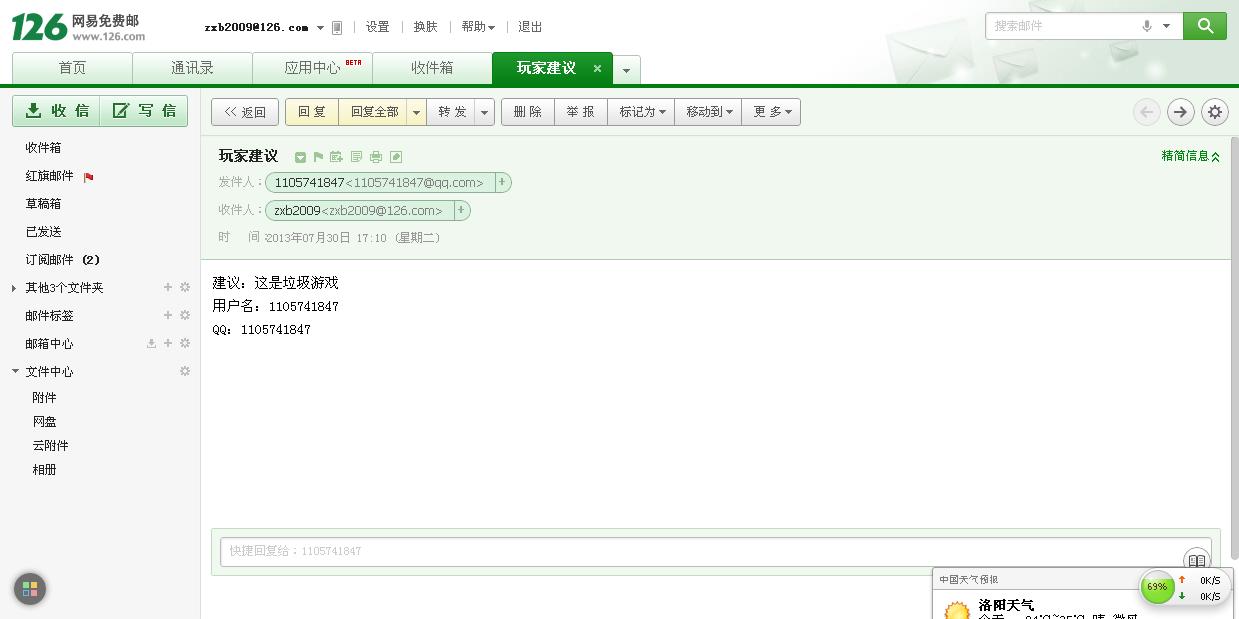Collapse the 文件中心 section arrow

[15, 371]
